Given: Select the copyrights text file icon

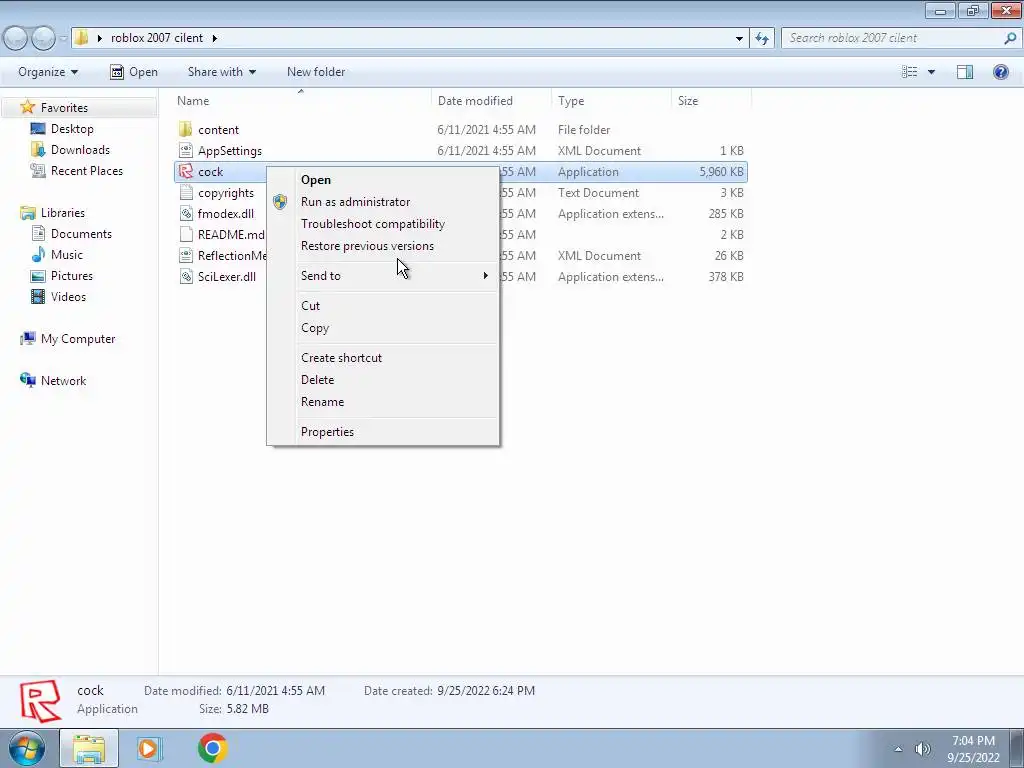Looking at the screenshot, I should pos(185,193).
